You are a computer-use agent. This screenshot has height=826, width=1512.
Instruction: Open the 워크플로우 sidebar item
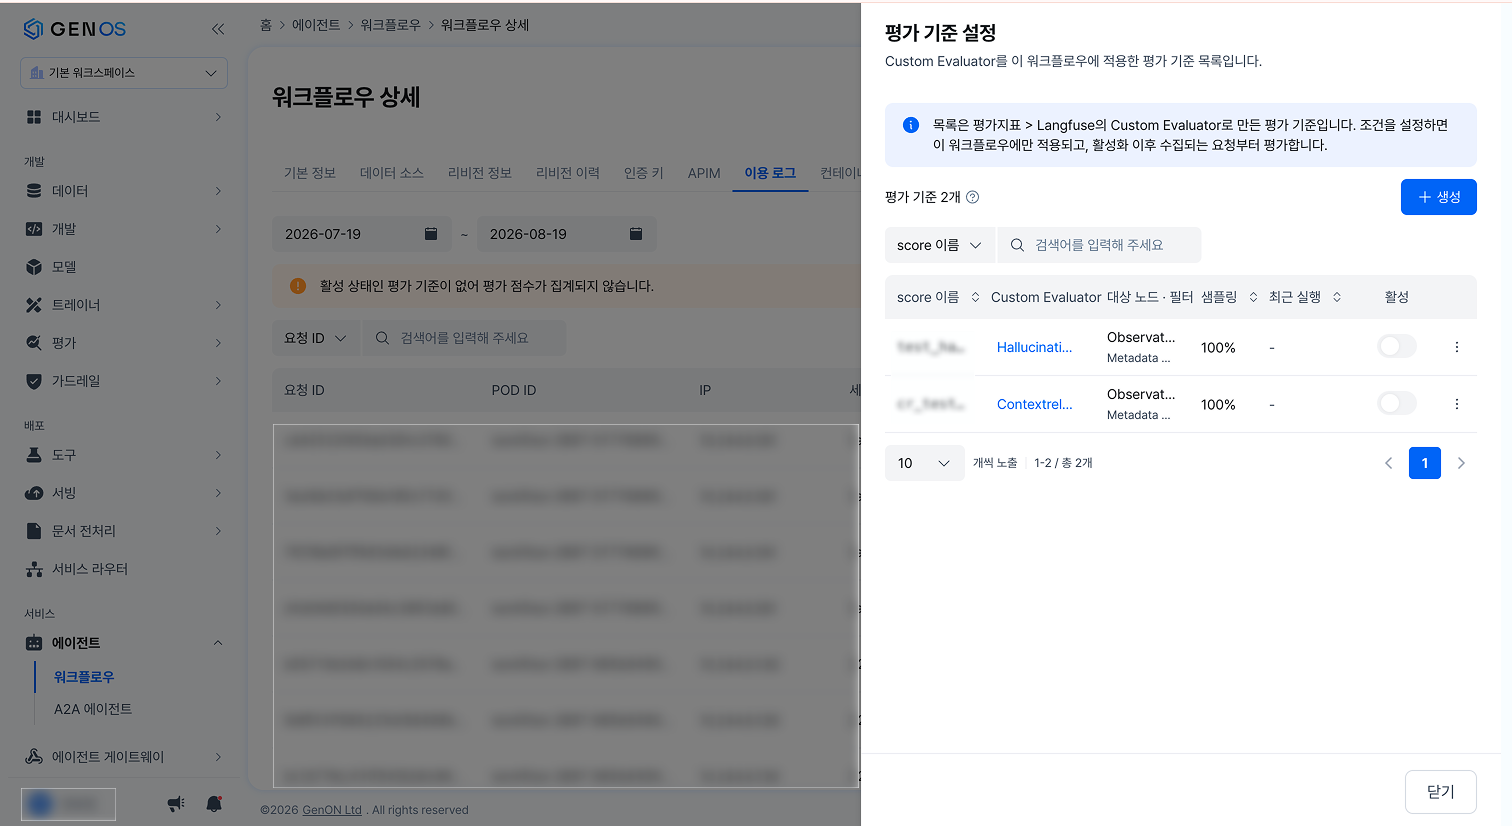click(84, 677)
